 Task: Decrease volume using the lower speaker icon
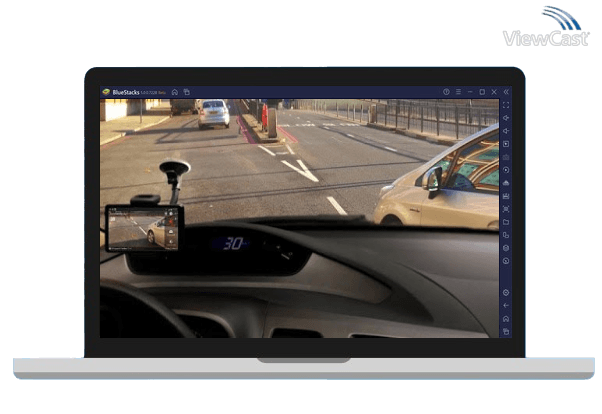coord(506,131)
